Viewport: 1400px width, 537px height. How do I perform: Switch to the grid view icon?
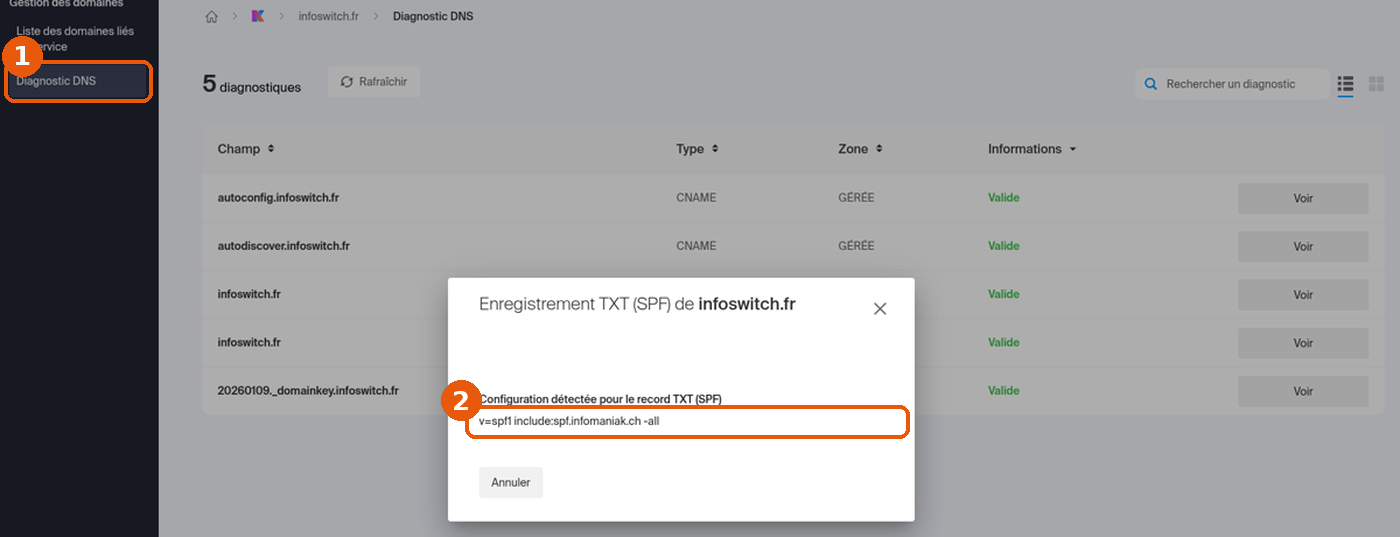1377,83
